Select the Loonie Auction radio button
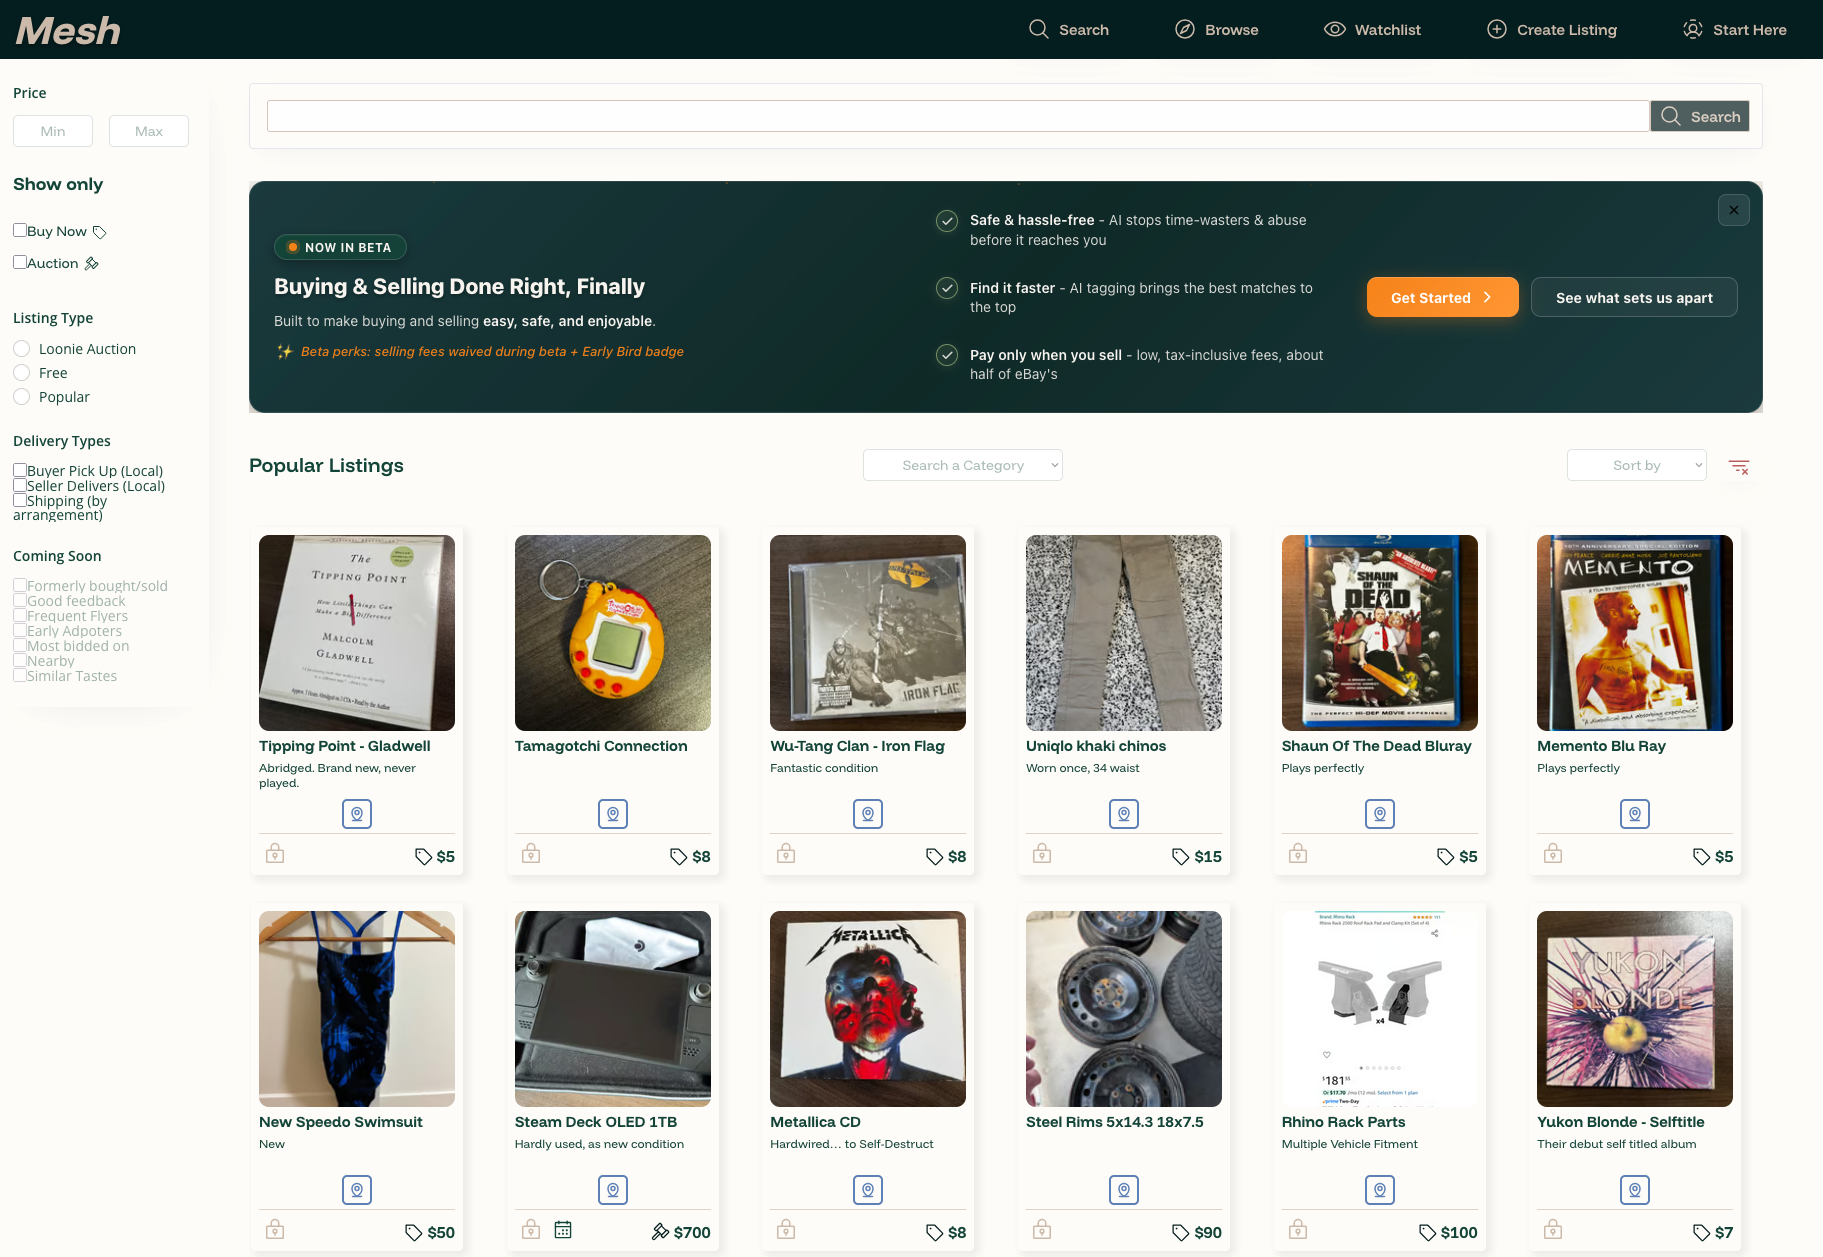 point(22,349)
